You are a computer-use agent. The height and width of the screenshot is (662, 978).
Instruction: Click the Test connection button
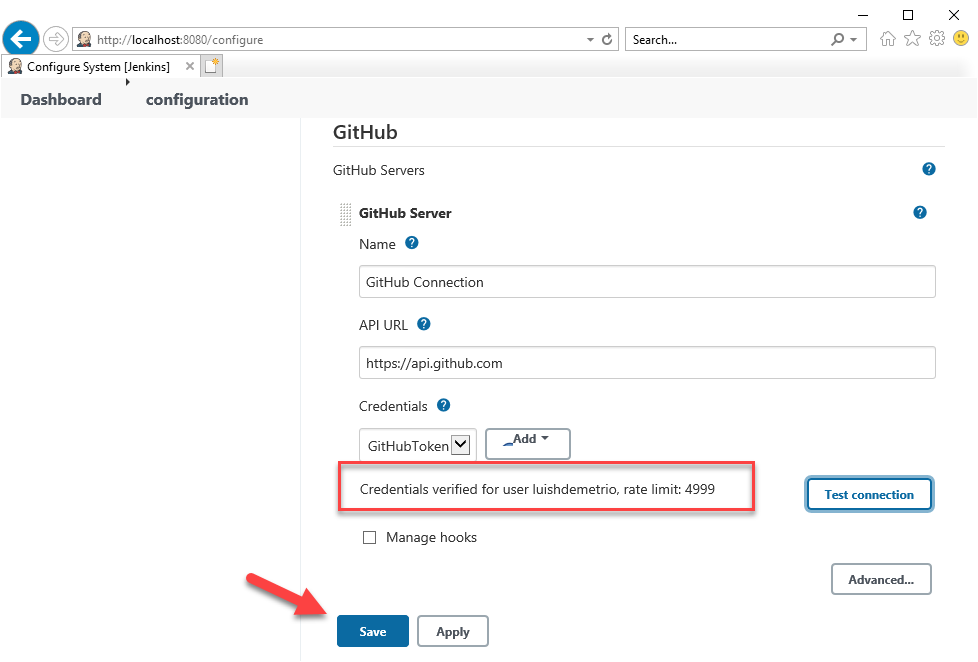click(x=869, y=494)
